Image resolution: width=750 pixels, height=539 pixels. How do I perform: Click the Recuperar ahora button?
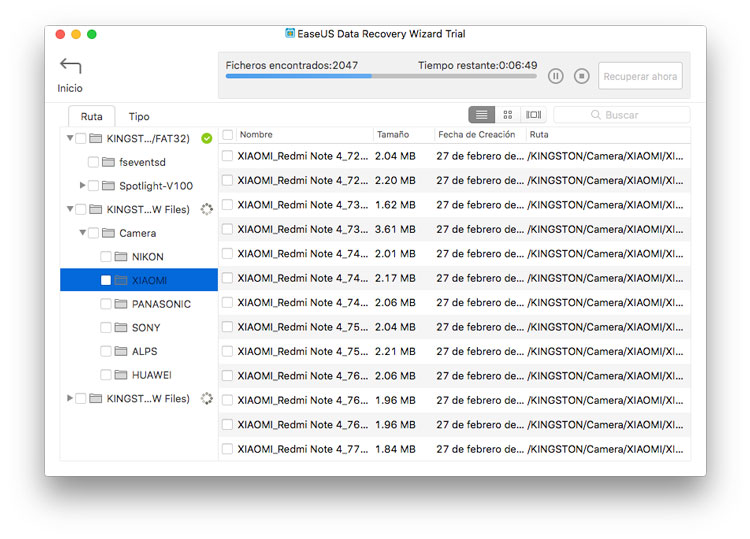coord(640,76)
